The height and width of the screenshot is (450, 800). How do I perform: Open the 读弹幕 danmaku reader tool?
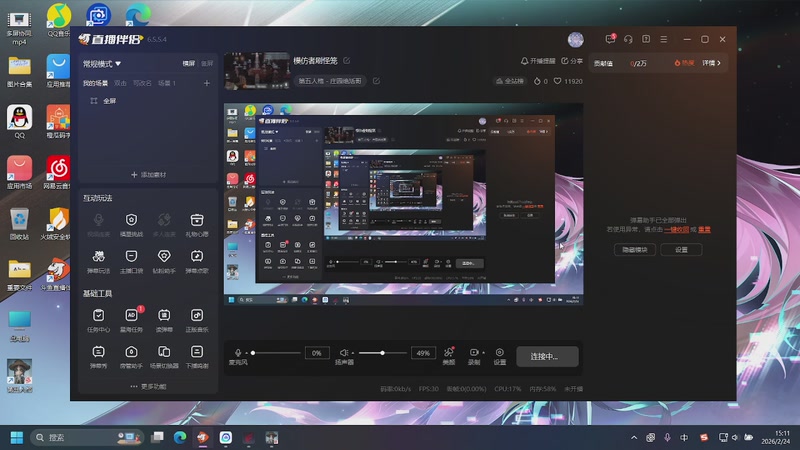click(164, 320)
